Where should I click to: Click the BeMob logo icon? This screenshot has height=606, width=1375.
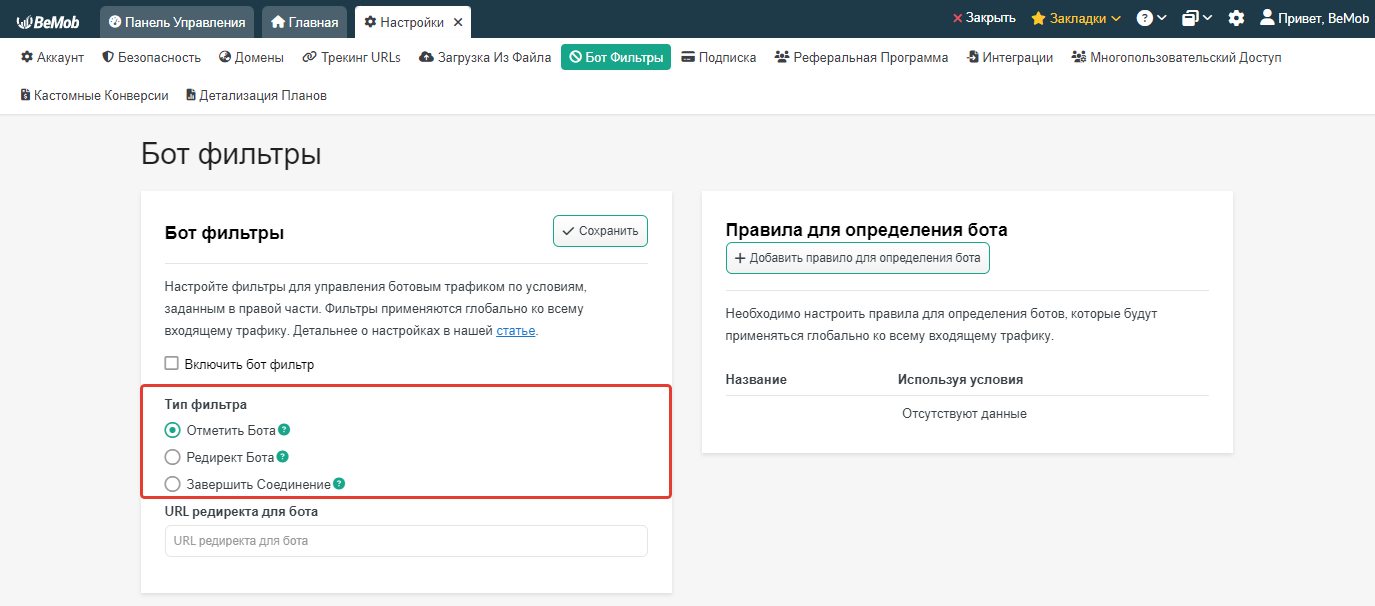click(x=48, y=21)
